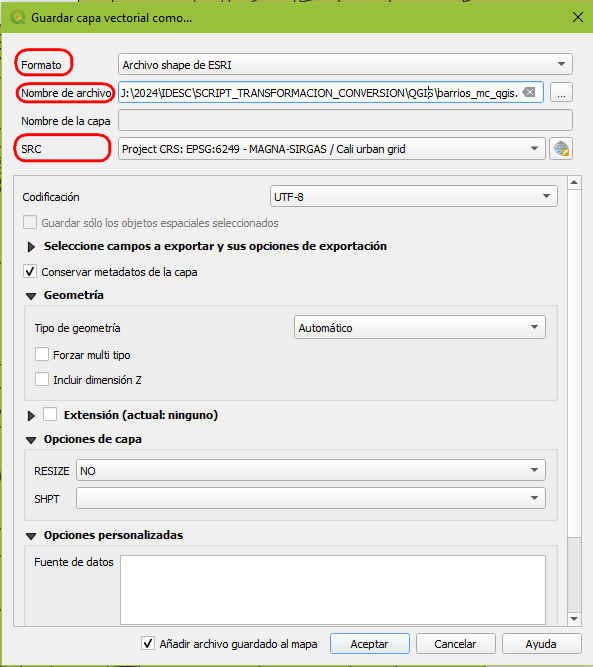
Task: Open the Codificación UTF-8 dropdown
Action: coord(413,197)
